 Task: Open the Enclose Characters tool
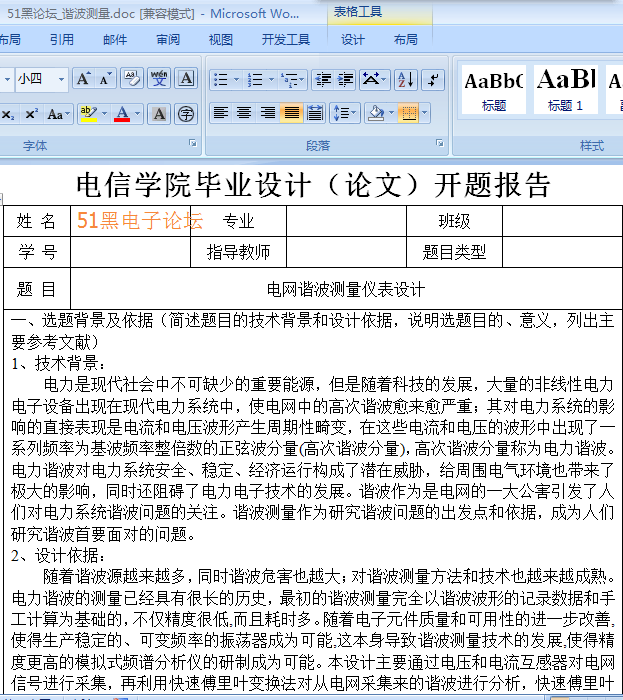(x=186, y=114)
